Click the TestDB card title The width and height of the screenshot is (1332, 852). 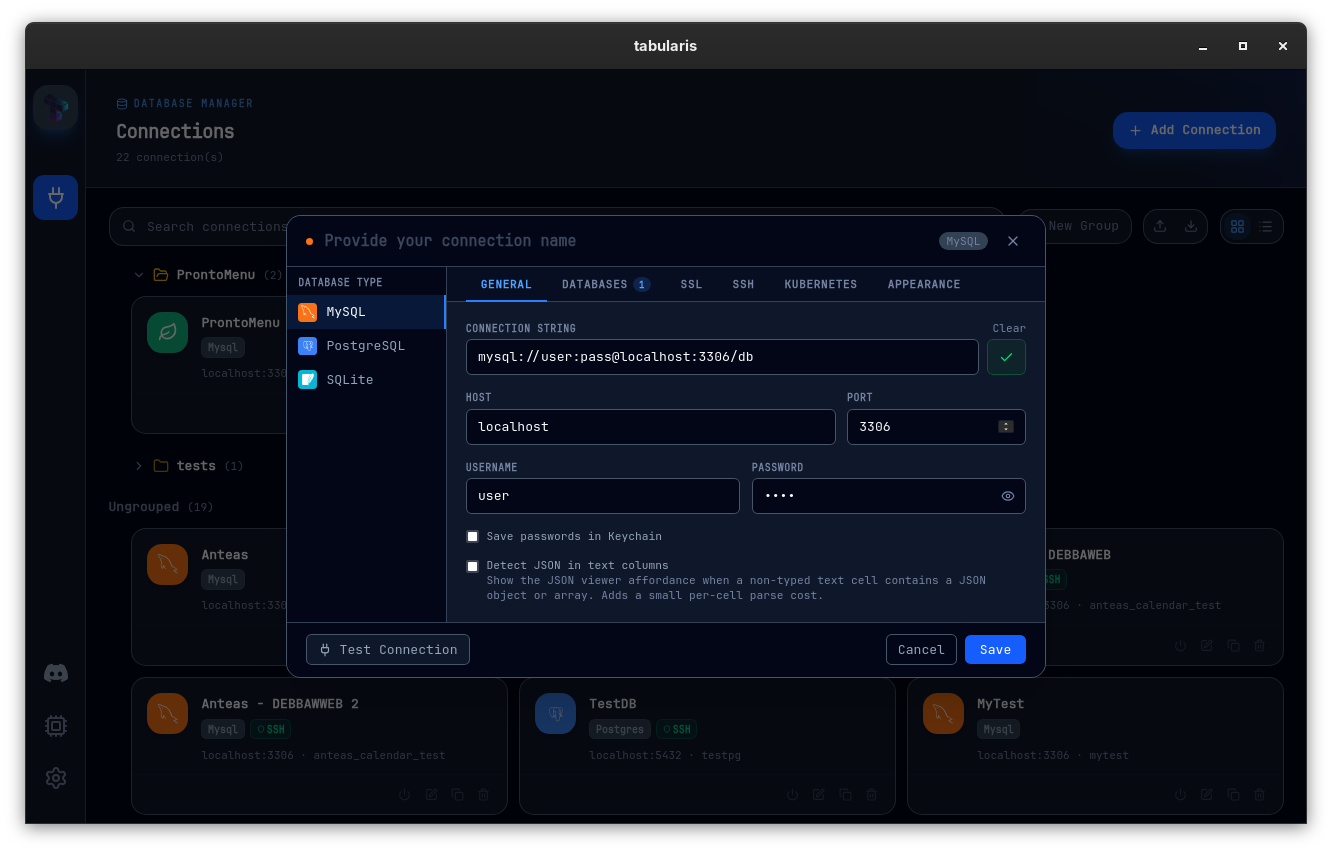tap(613, 704)
